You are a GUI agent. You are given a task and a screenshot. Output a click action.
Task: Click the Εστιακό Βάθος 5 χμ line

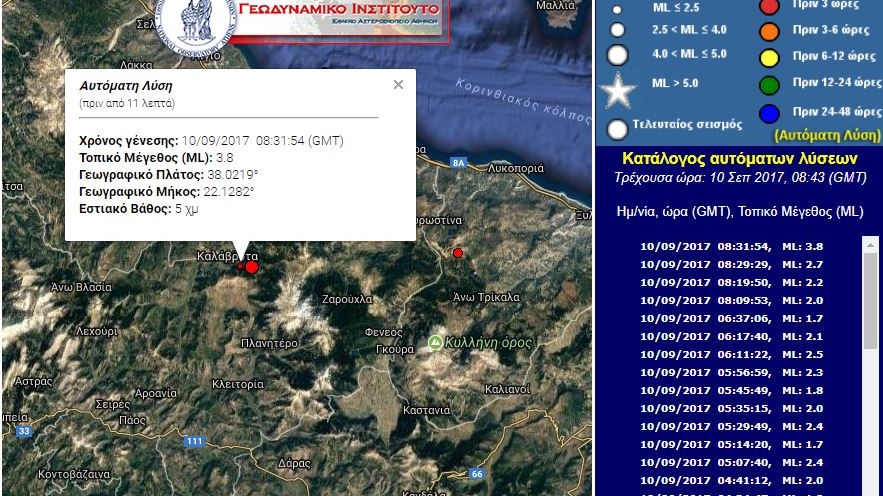tap(139, 209)
